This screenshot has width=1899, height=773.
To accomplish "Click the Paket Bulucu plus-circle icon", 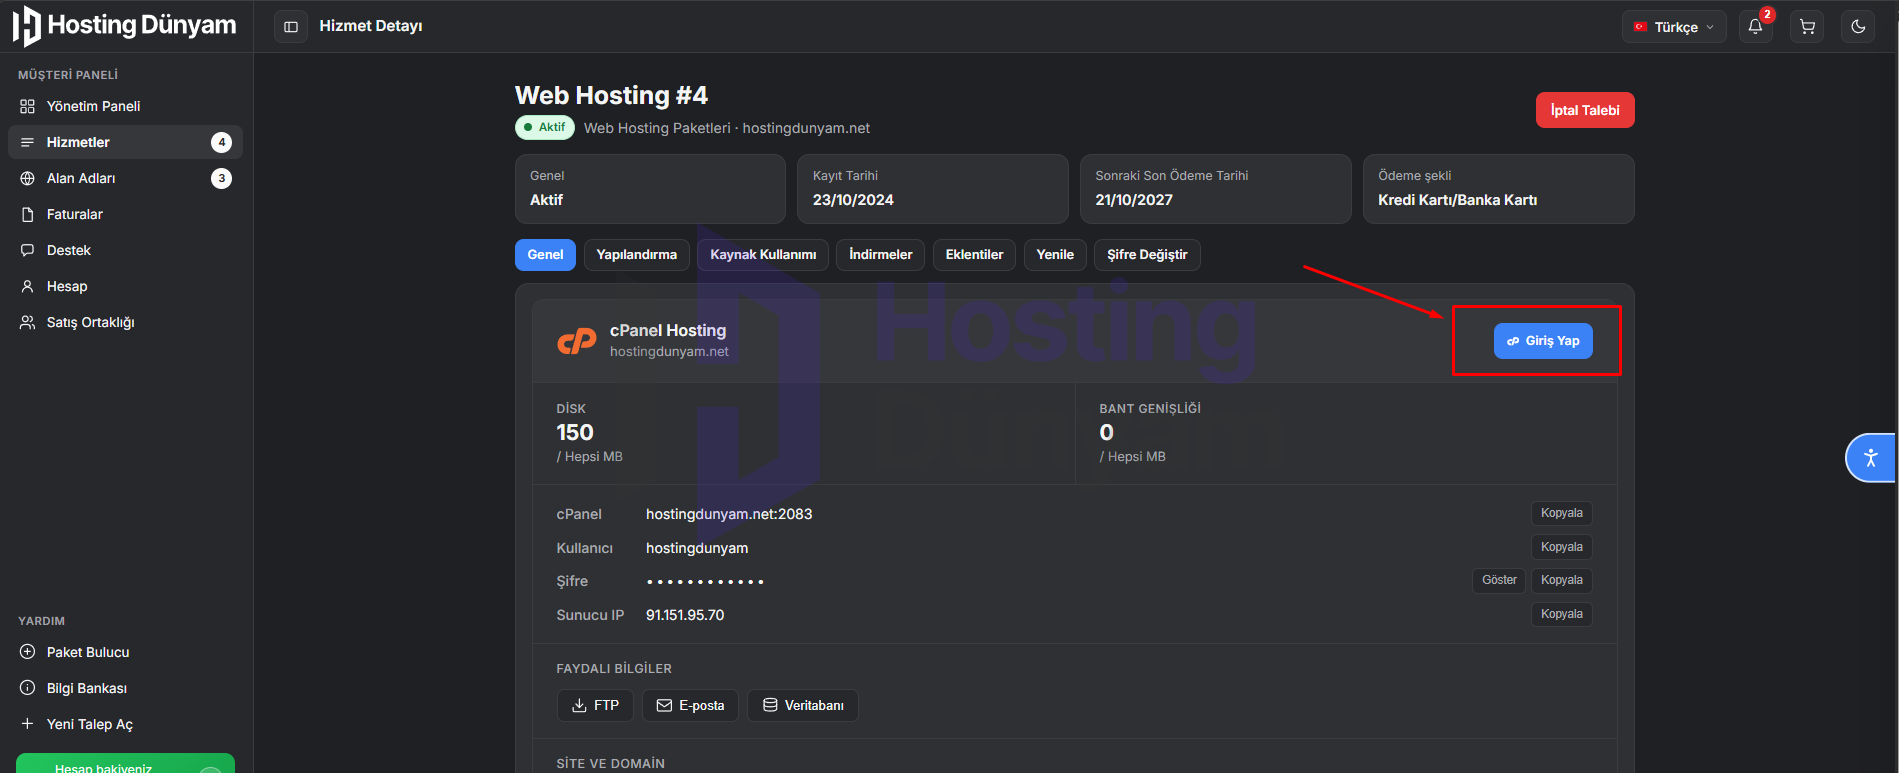I will click(x=27, y=652).
